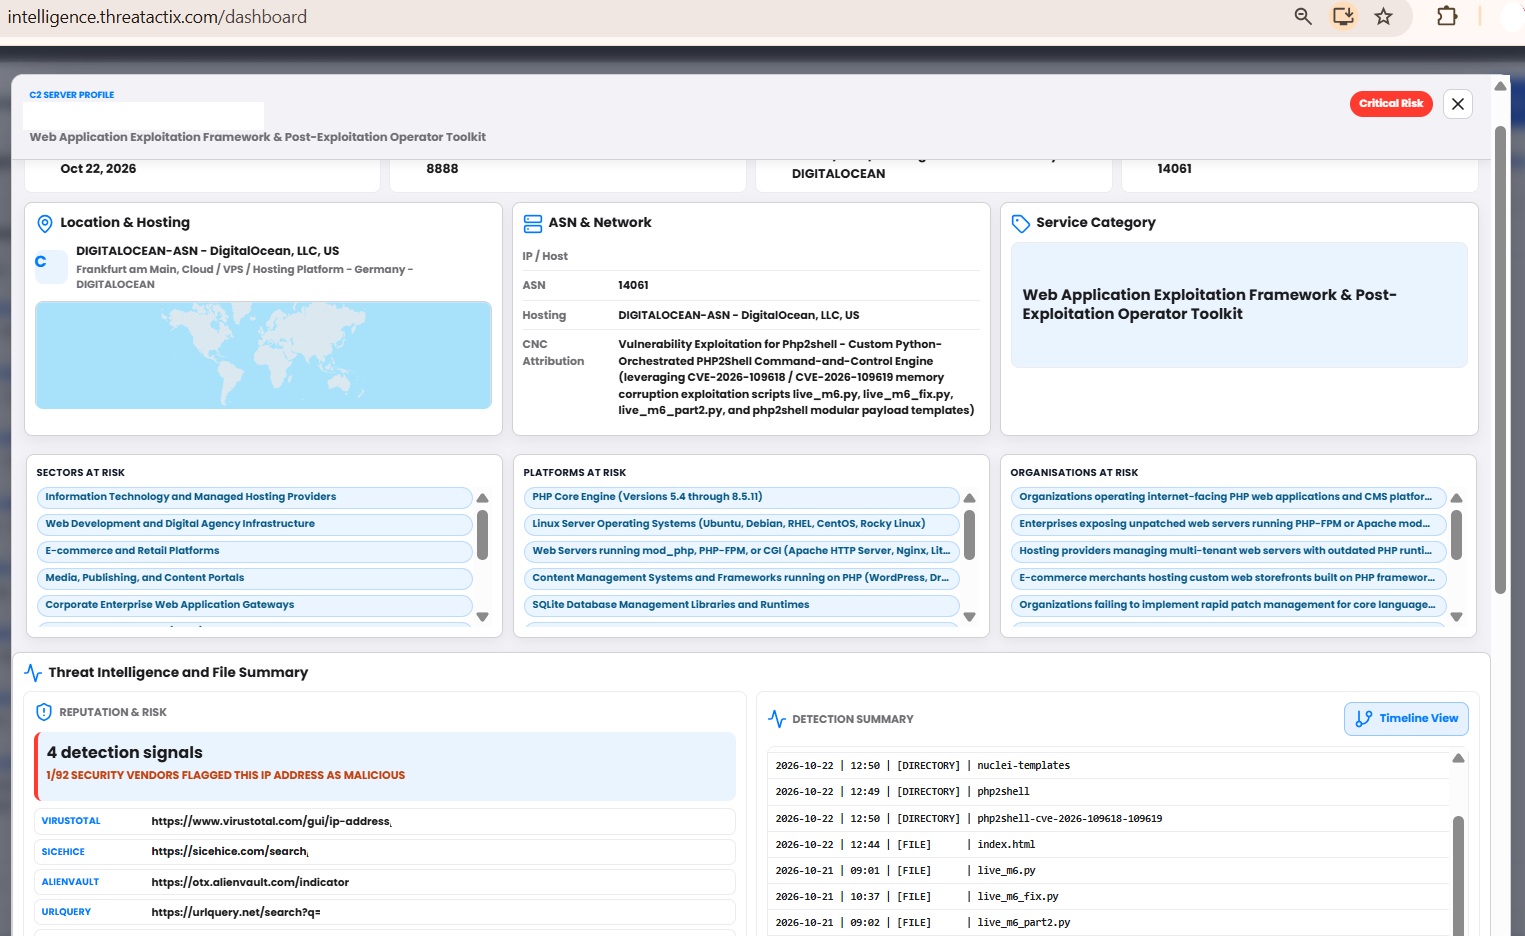This screenshot has height=936, width=1525.
Task: Open the VirusTotal IP address link
Action: 271,821
